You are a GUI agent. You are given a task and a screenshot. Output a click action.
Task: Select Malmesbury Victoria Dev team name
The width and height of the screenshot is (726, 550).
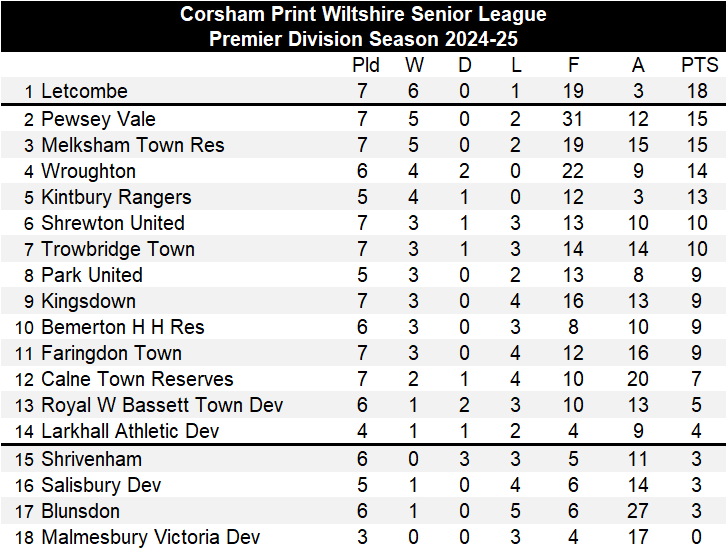[150, 538]
